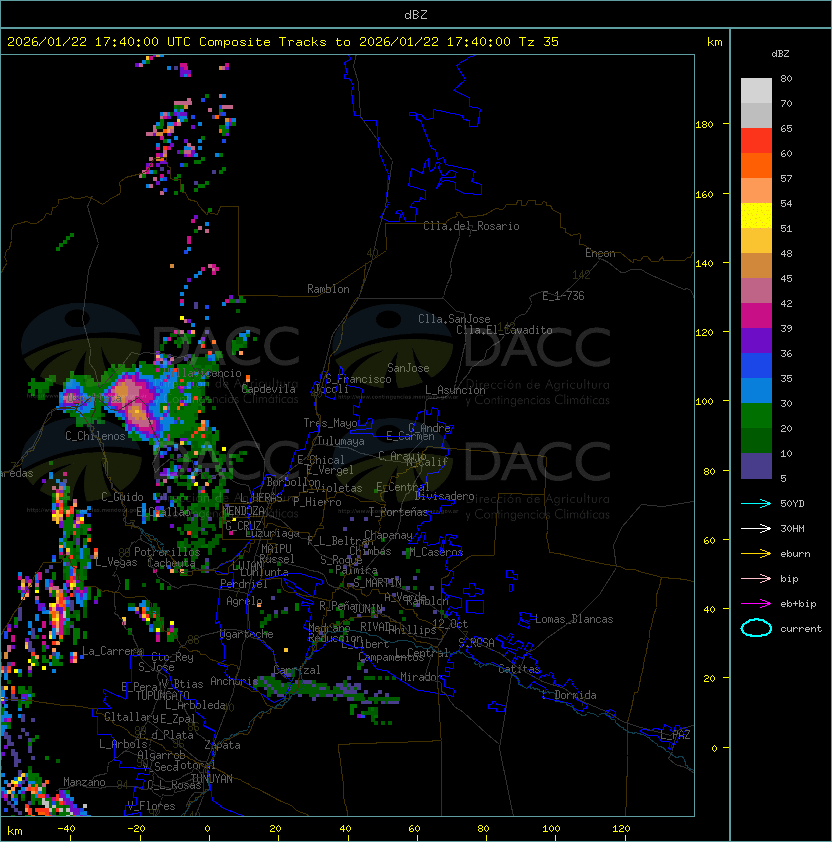Click the 'V_Flores' map label
Screen dimensions: 832x842
[x=151, y=806]
